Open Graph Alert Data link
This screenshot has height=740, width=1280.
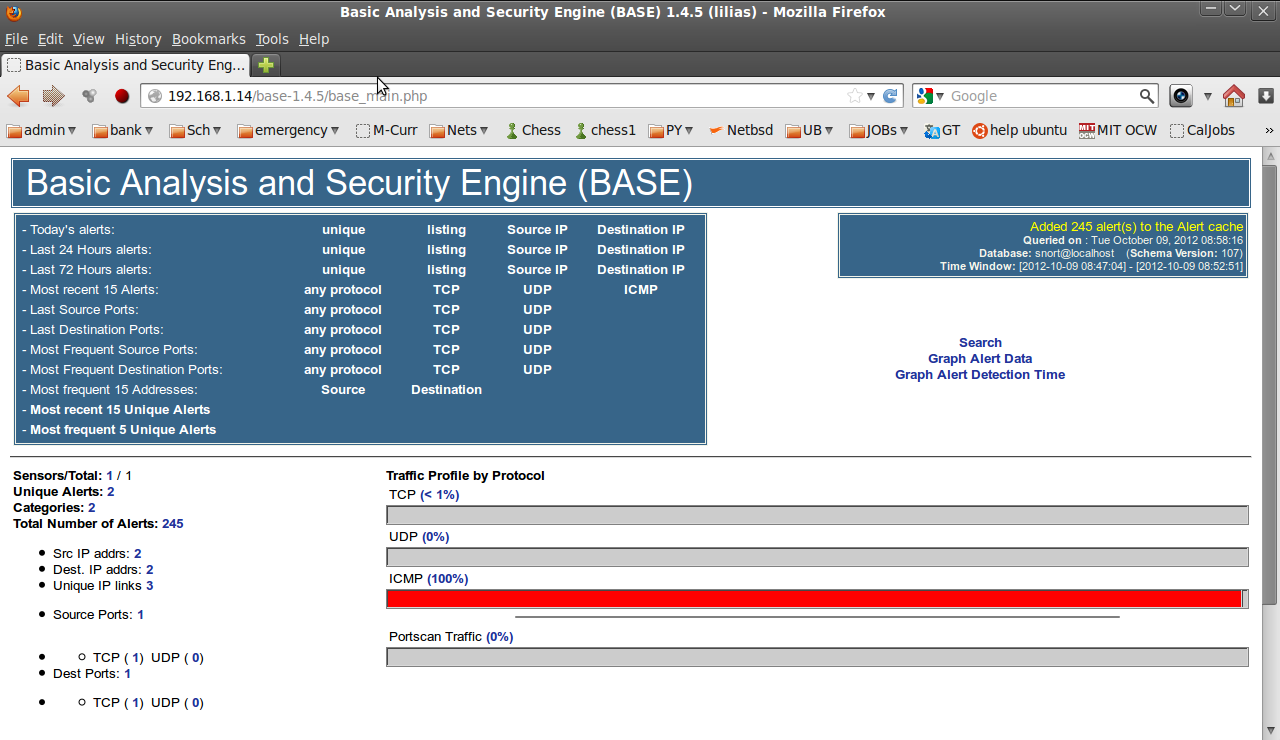tap(980, 359)
